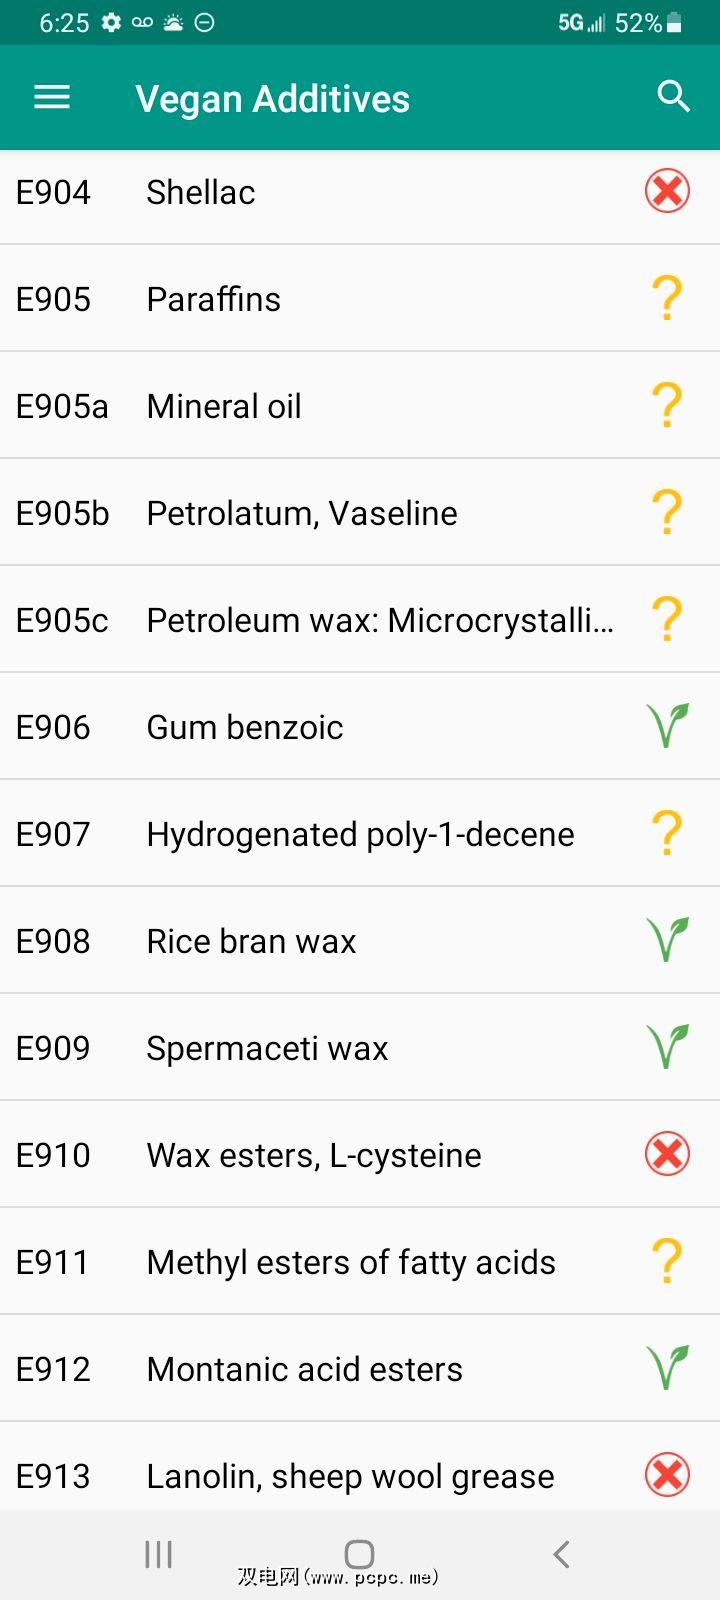Click the non-vegan icon for Lanolin
720x1600 pixels.
(x=667, y=1475)
